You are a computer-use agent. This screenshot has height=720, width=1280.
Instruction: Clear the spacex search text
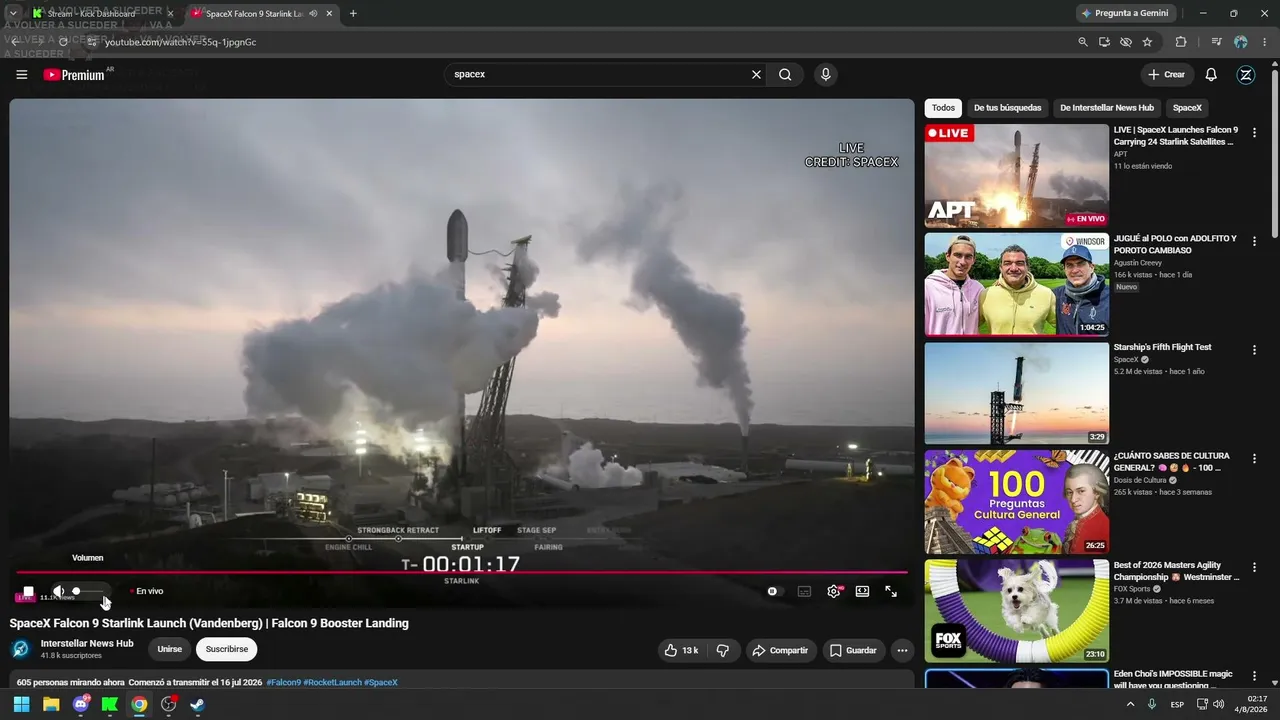(756, 74)
